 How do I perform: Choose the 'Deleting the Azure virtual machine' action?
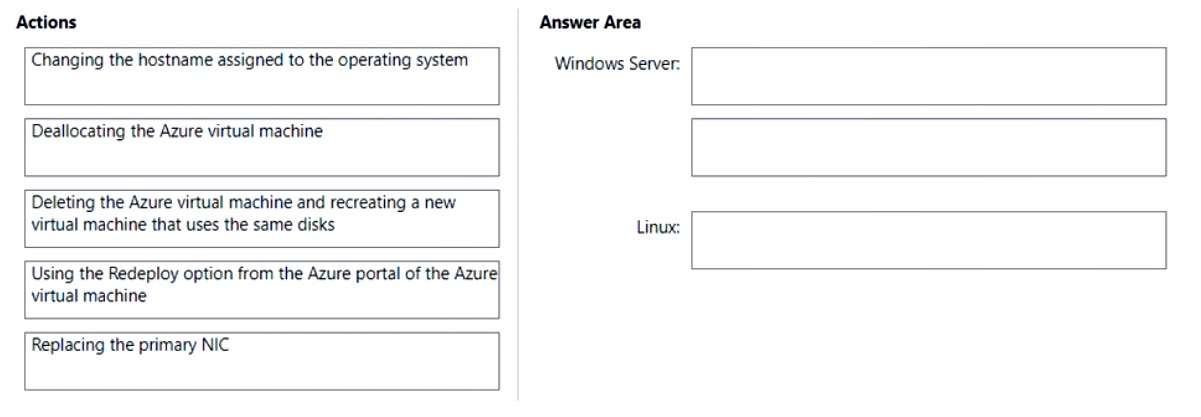(x=259, y=218)
